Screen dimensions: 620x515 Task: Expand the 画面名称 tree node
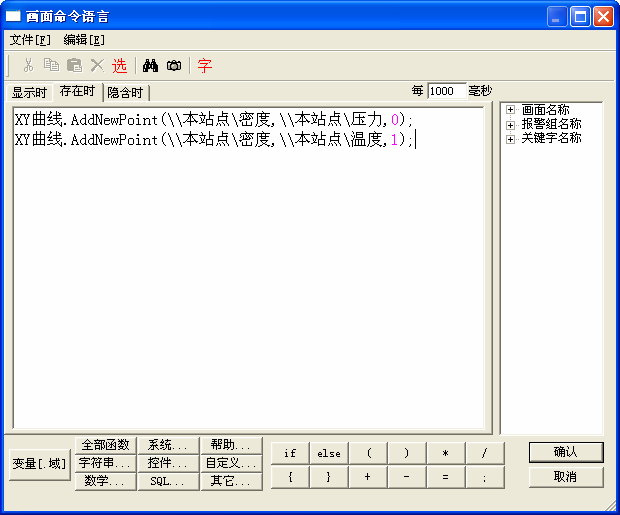(510, 110)
